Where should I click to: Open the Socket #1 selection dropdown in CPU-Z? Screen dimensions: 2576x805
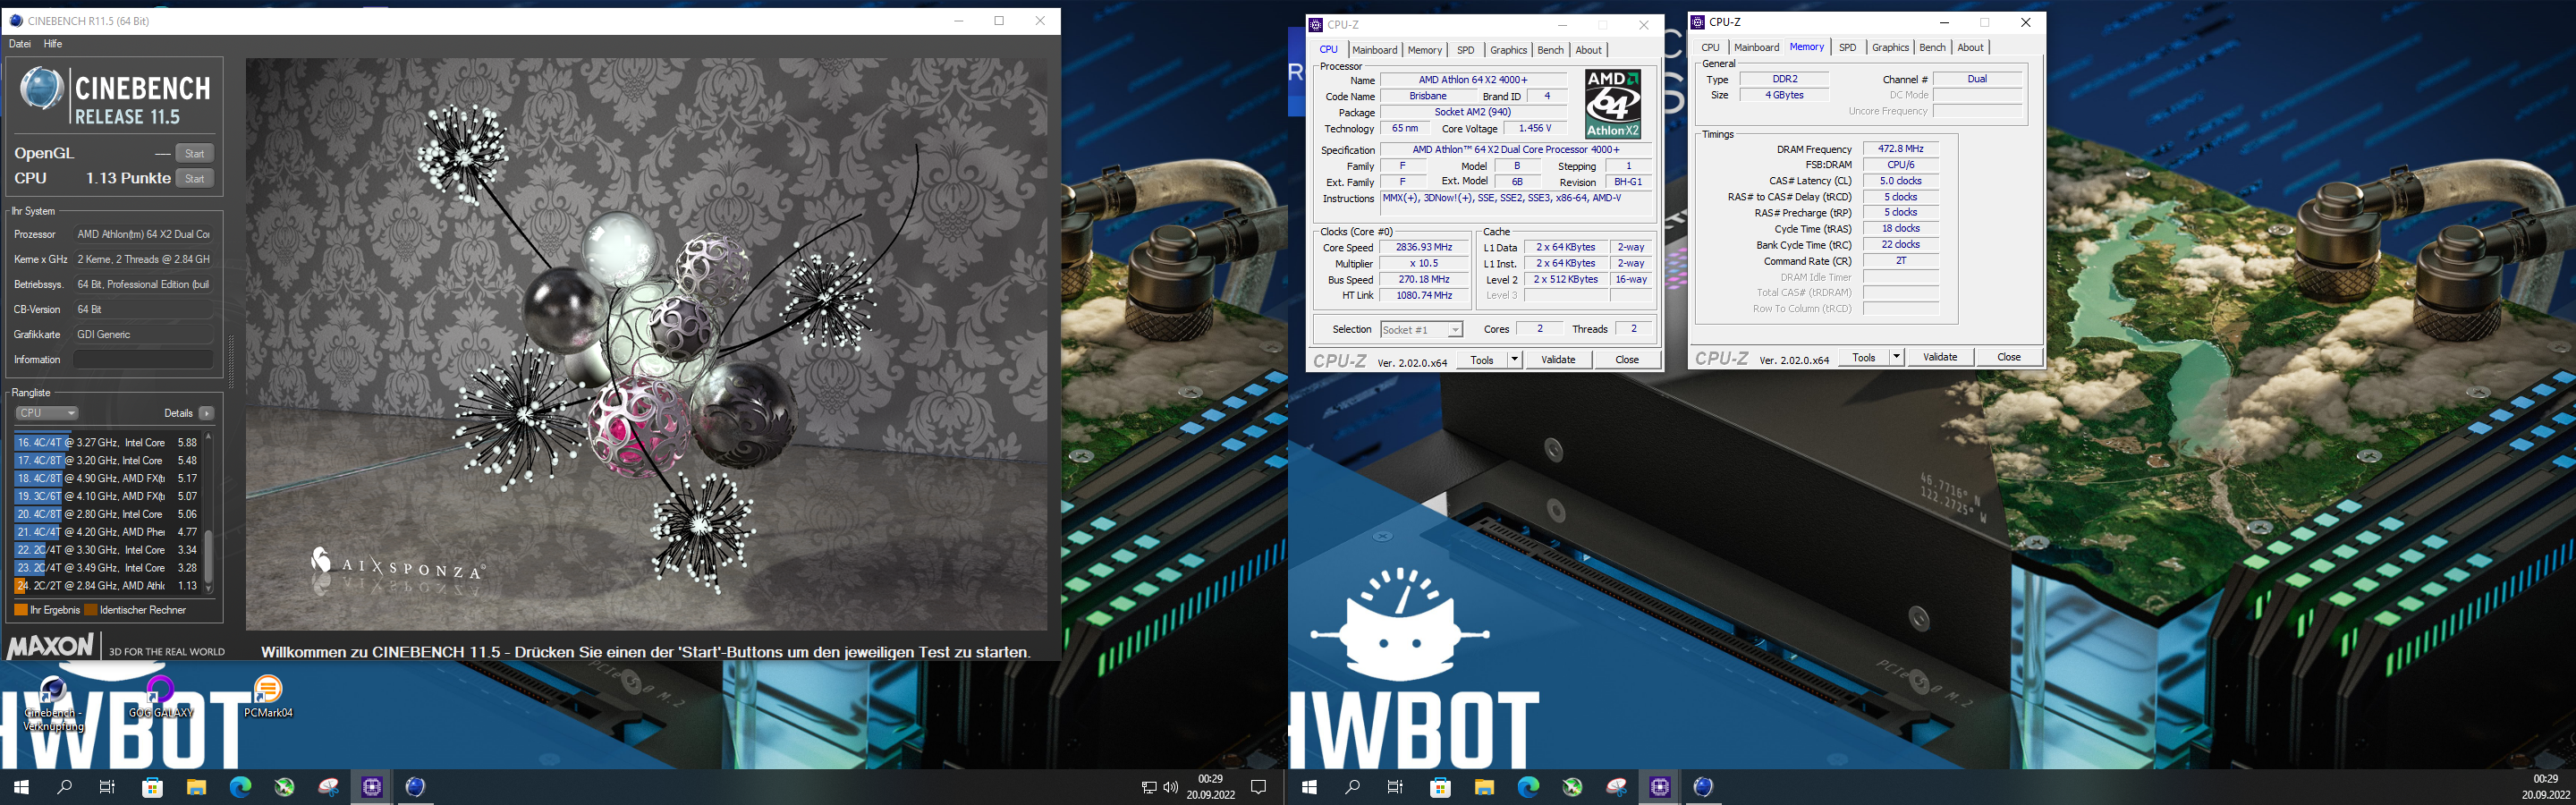tap(1421, 329)
